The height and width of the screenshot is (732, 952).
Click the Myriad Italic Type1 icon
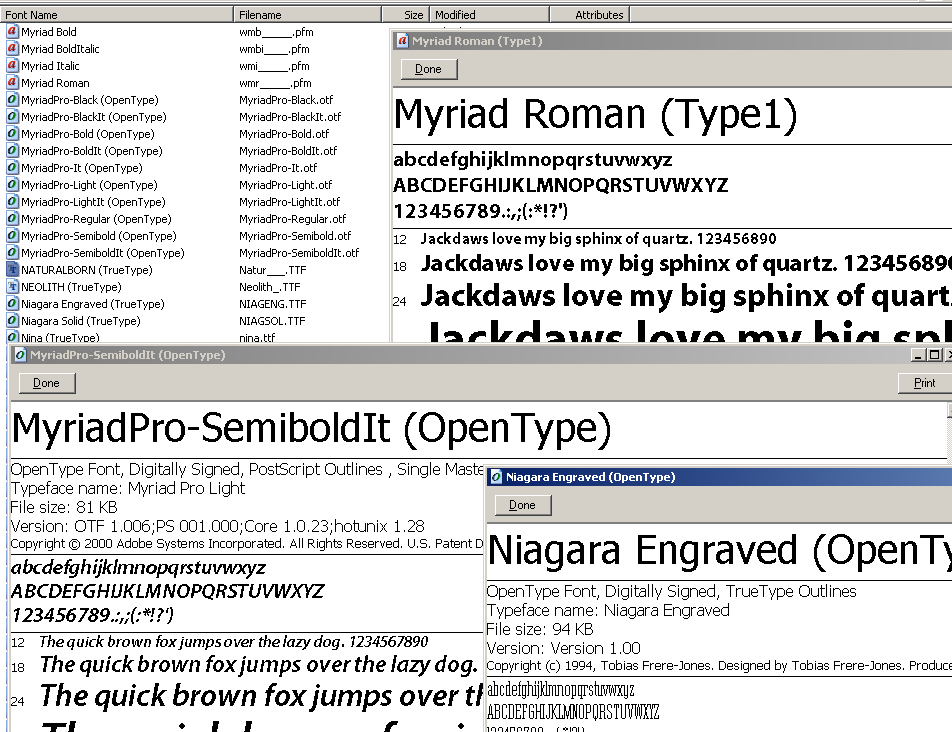pyautogui.click(x=12, y=66)
